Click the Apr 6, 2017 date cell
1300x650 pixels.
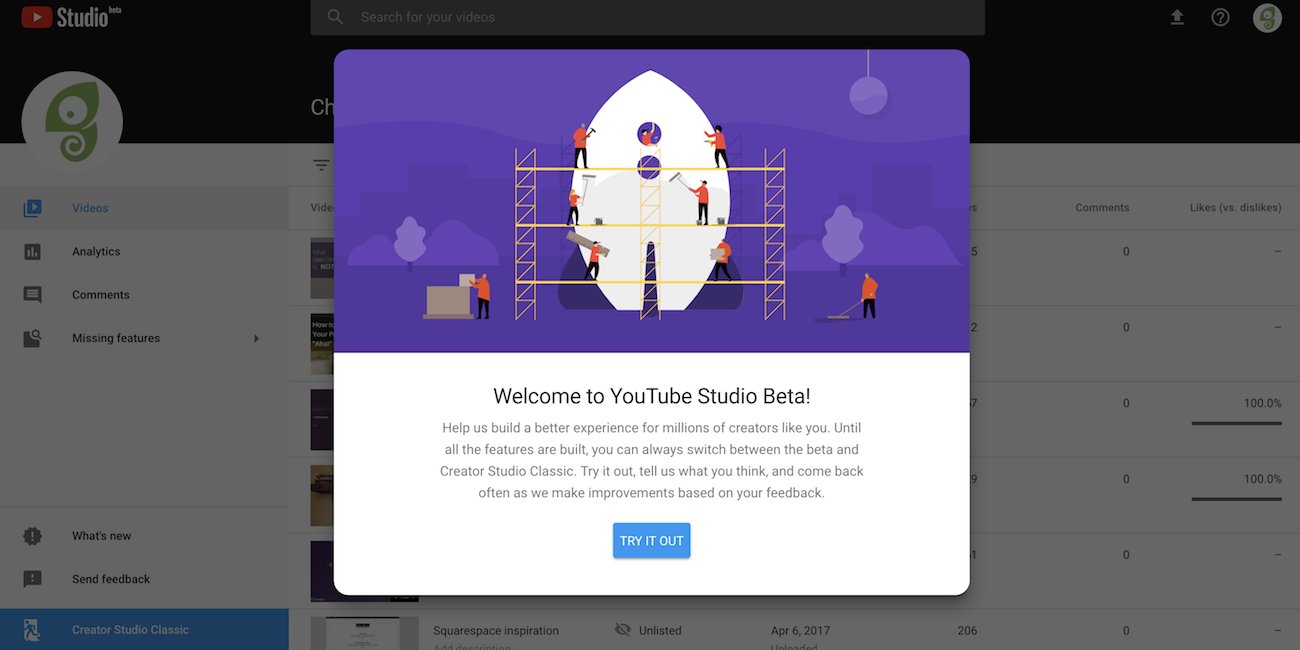(x=801, y=631)
